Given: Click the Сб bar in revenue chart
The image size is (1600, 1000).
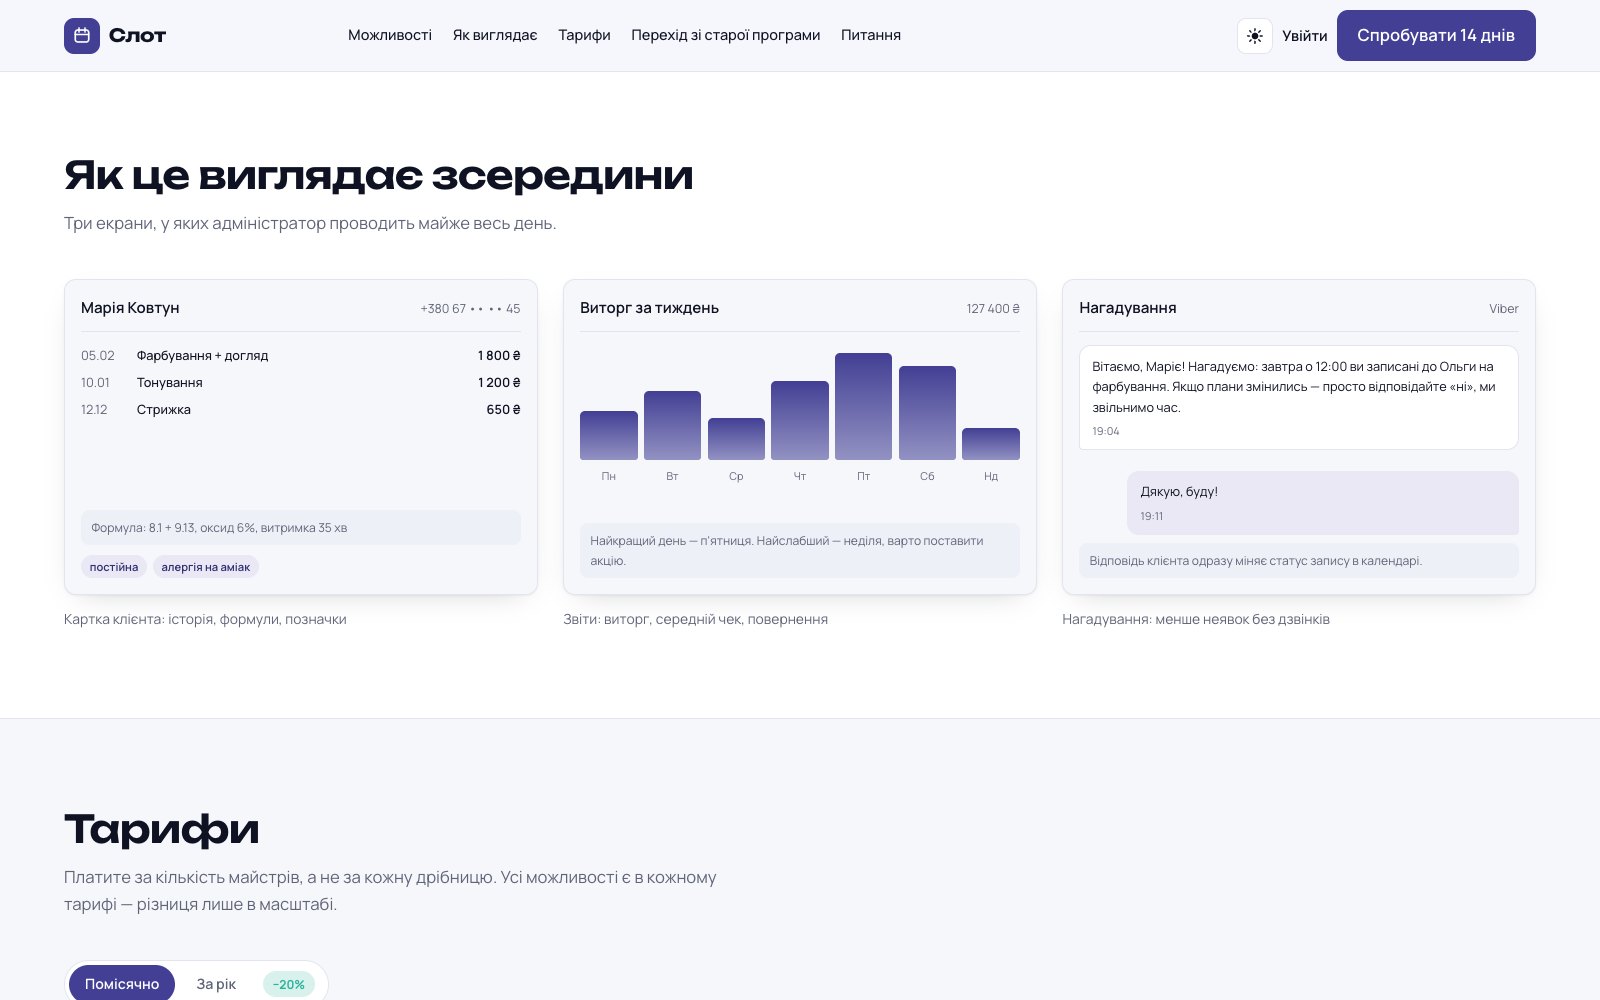Looking at the screenshot, I should tap(927, 413).
